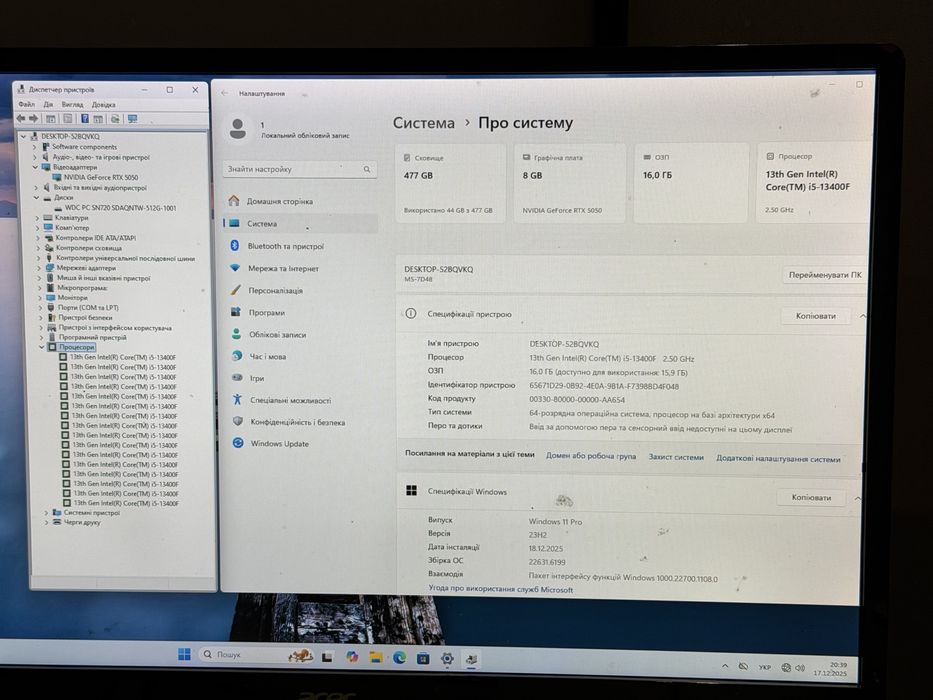The height and width of the screenshot is (700, 933).
Task: Click the scan for hardware changes monitor icon
Action: coord(133,119)
